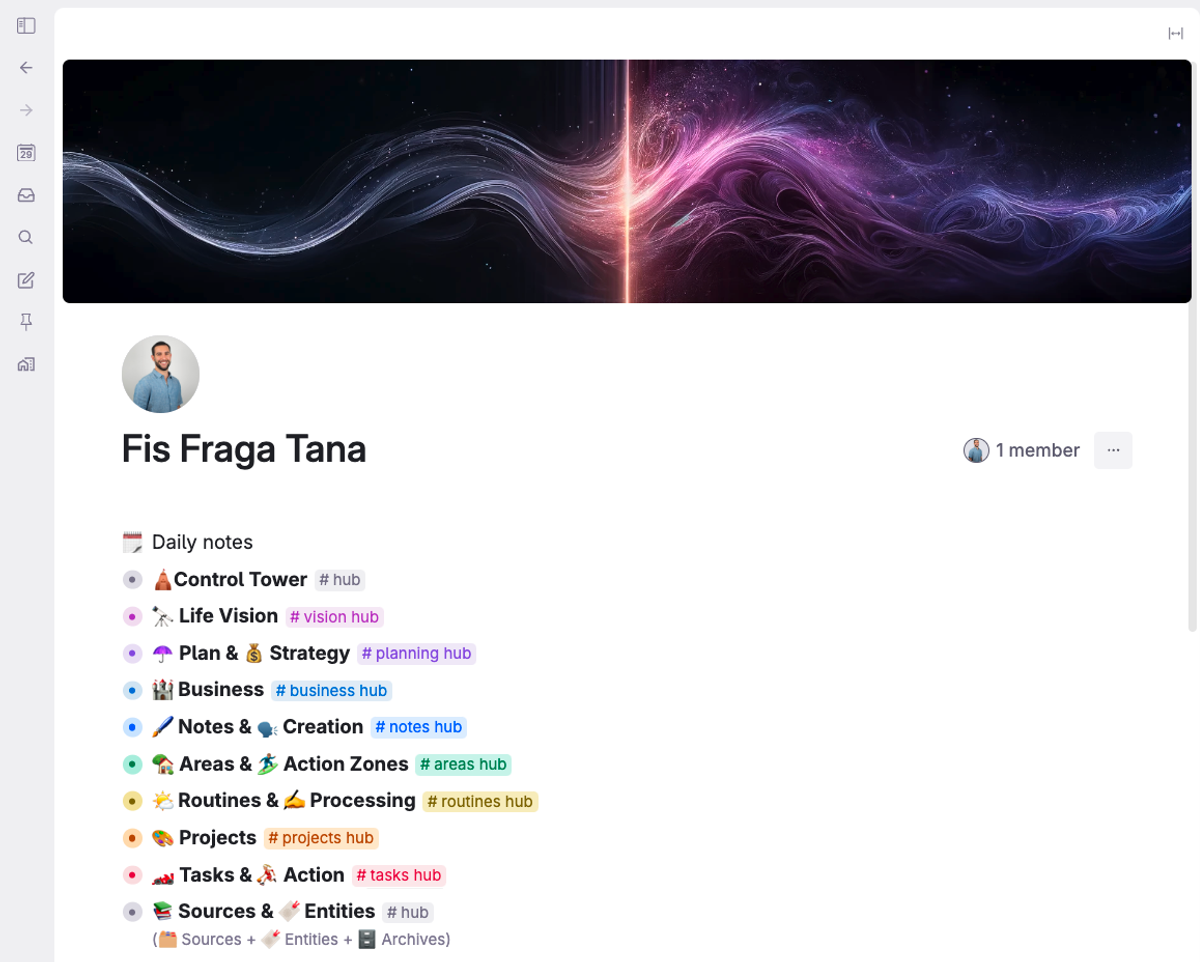The image size is (1200, 962).
Task: Toggle full-width page icon top right
Action: pyautogui.click(x=1176, y=34)
